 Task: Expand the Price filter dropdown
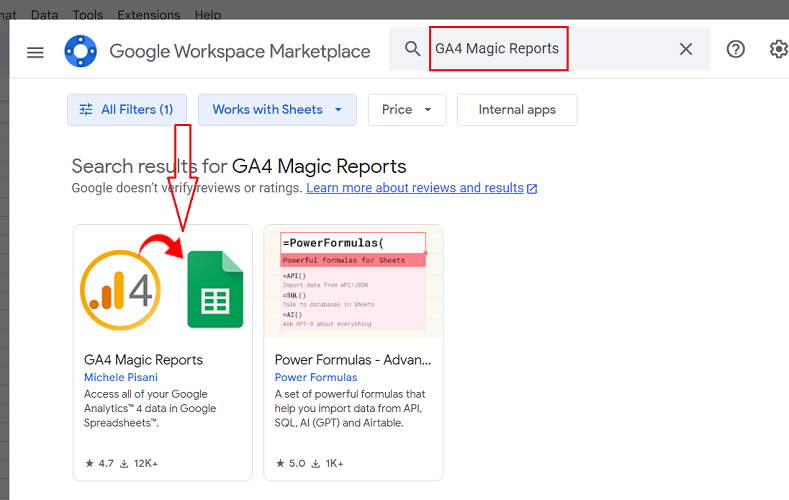click(x=407, y=110)
